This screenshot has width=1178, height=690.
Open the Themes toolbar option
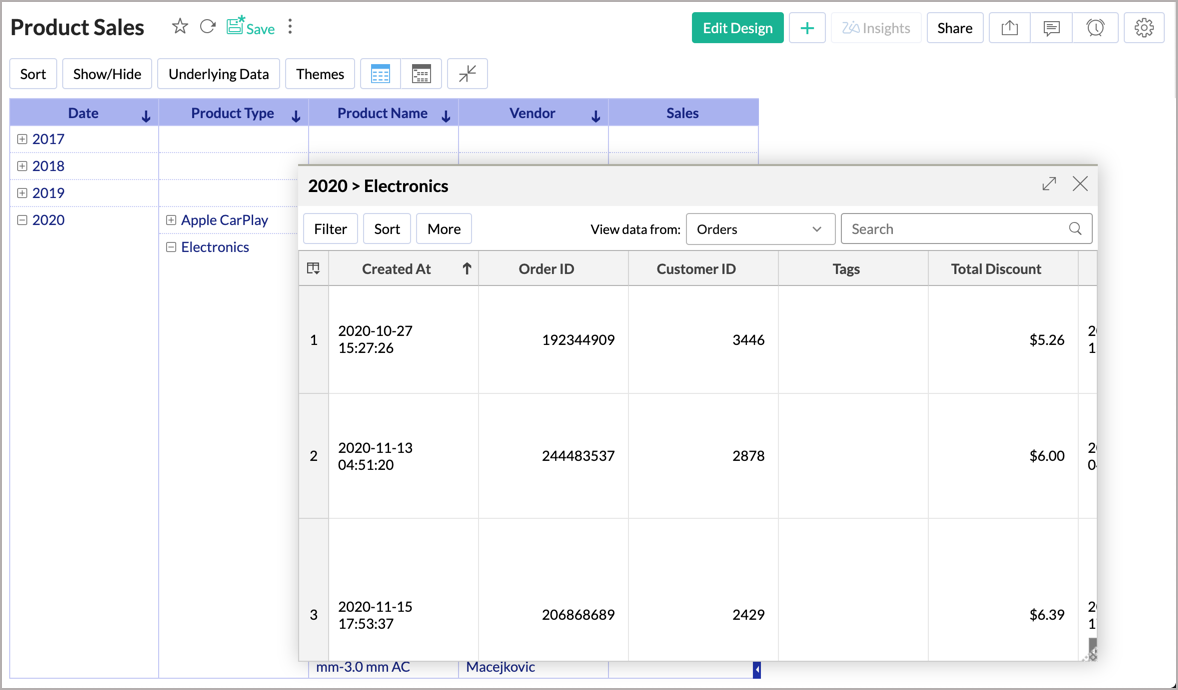click(x=320, y=74)
